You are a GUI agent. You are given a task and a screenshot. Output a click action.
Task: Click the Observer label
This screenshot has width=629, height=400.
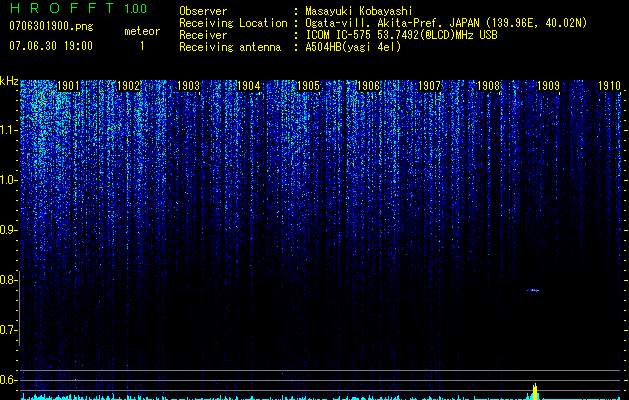click(x=203, y=11)
